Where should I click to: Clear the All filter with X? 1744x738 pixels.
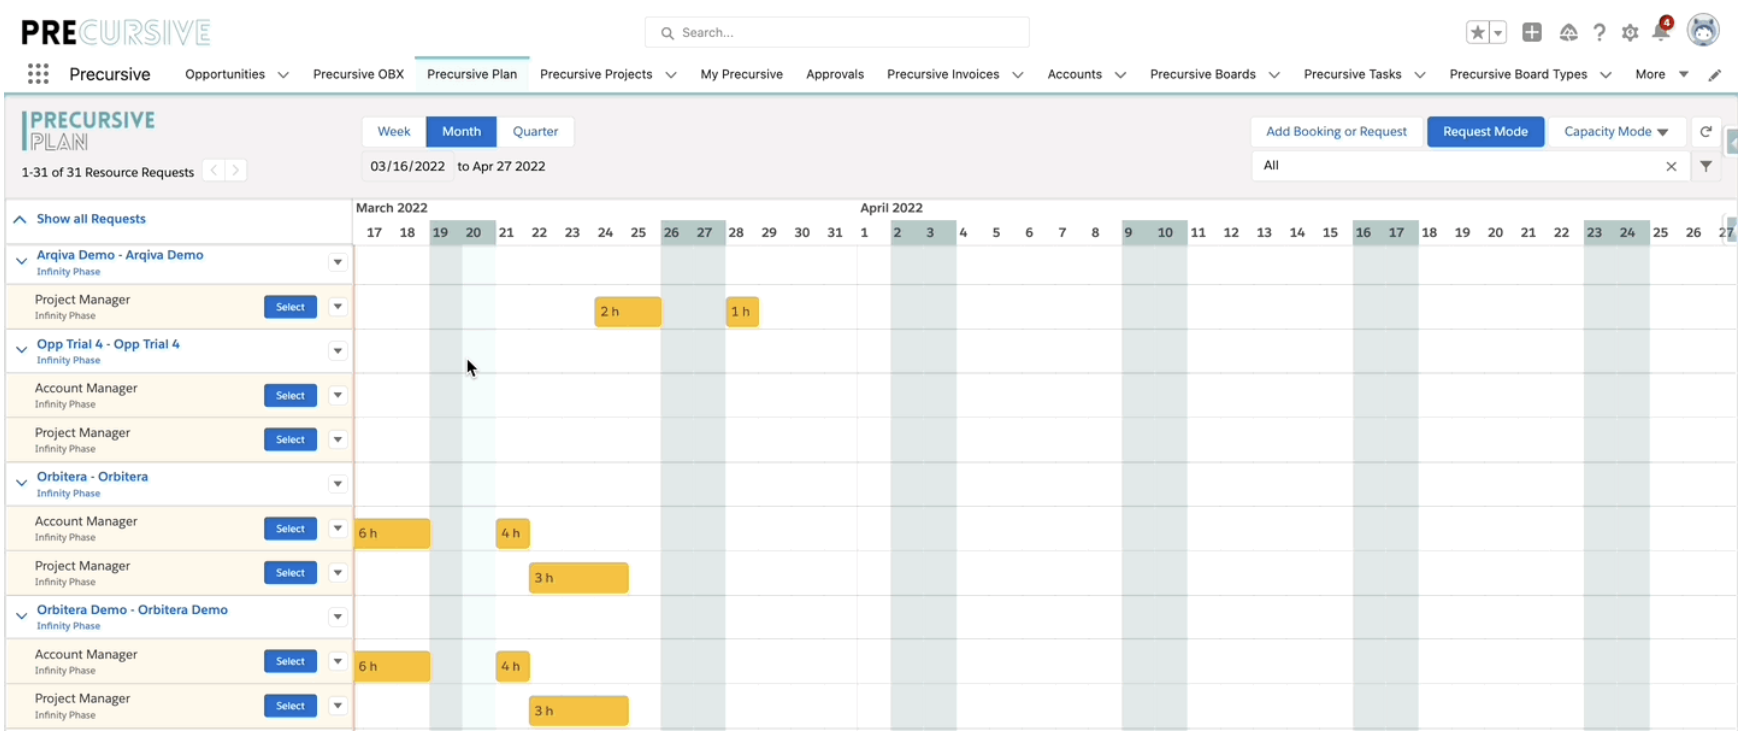1671,167
